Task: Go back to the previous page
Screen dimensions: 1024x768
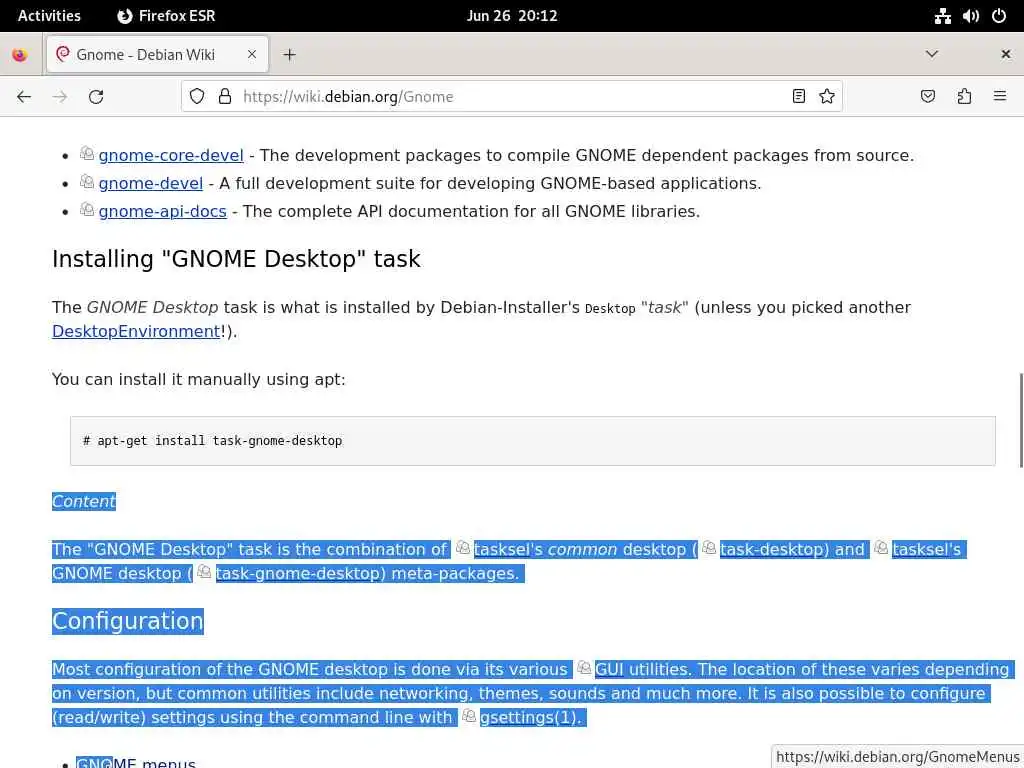Action: [x=24, y=97]
